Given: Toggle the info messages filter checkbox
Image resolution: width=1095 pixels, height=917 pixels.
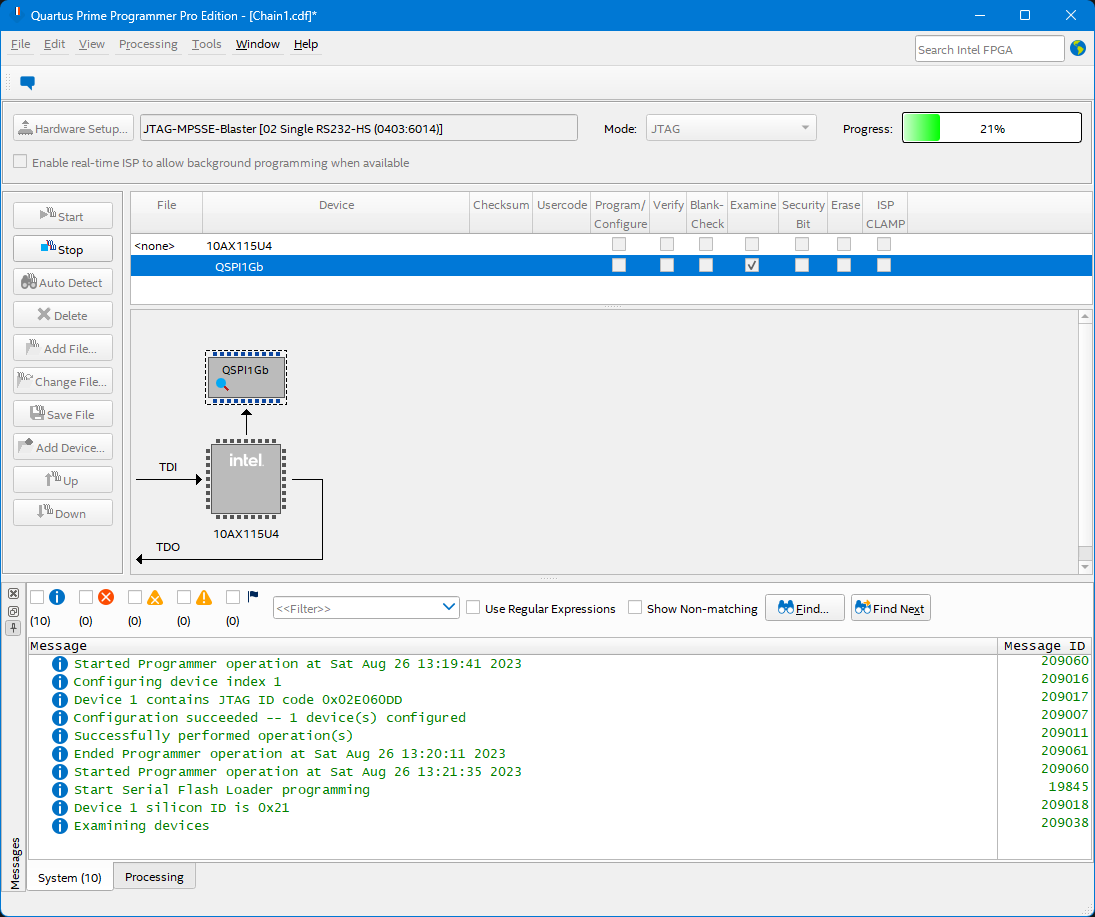Looking at the screenshot, I should coord(37,597).
